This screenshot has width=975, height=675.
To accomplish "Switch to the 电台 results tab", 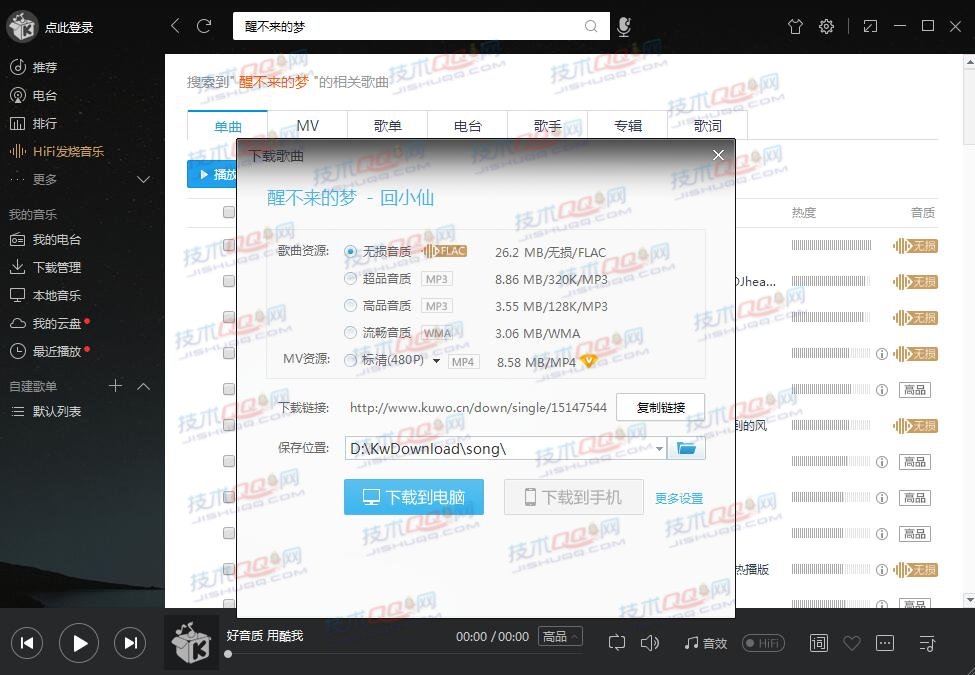I will (x=468, y=126).
